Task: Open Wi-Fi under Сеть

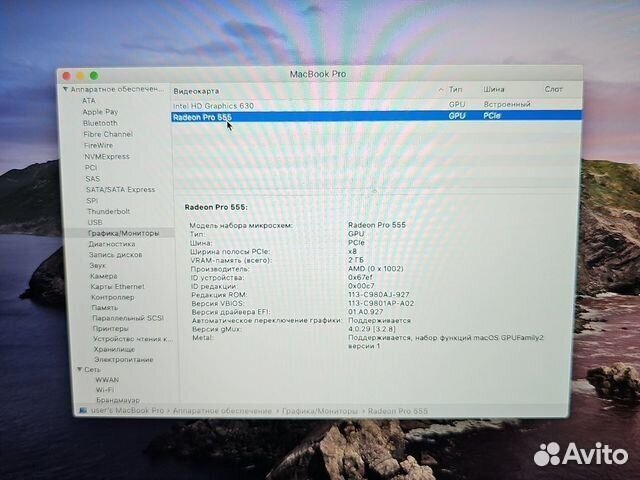Action: pyautogui.click(x=104, y=390)
